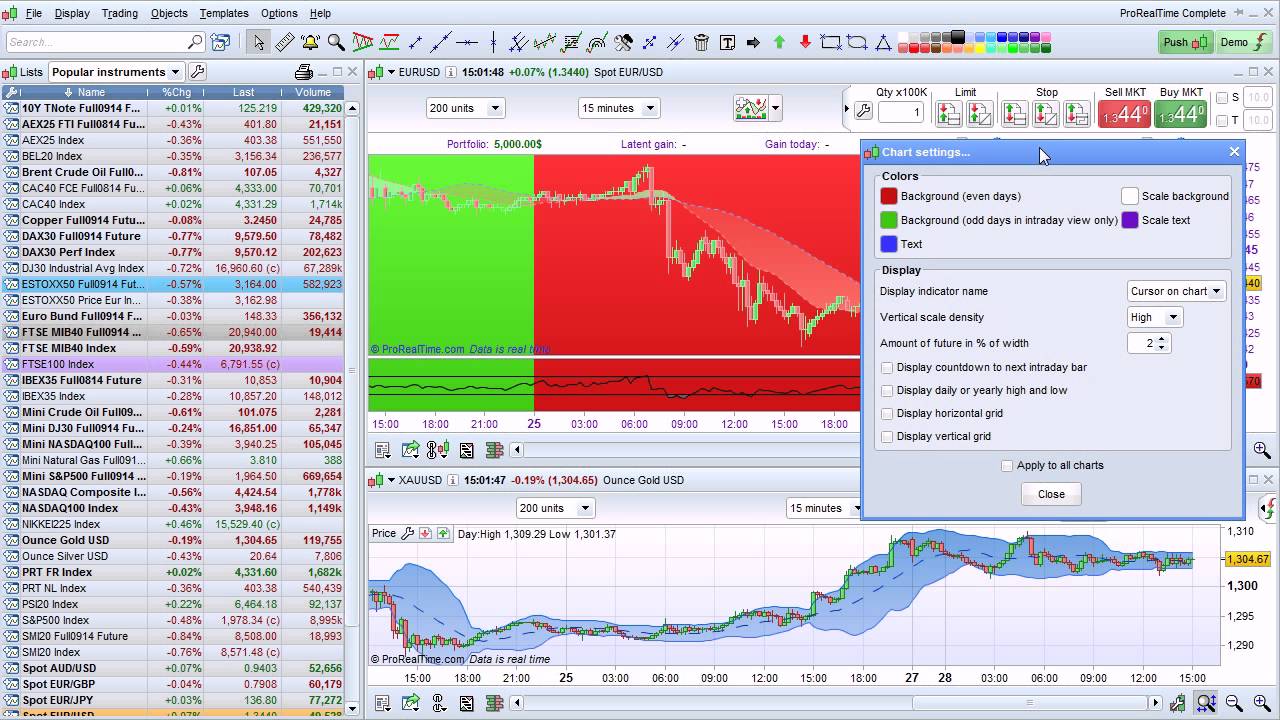
Task: Click the Background (odd days) green color swatch
Action: point(889,220)
